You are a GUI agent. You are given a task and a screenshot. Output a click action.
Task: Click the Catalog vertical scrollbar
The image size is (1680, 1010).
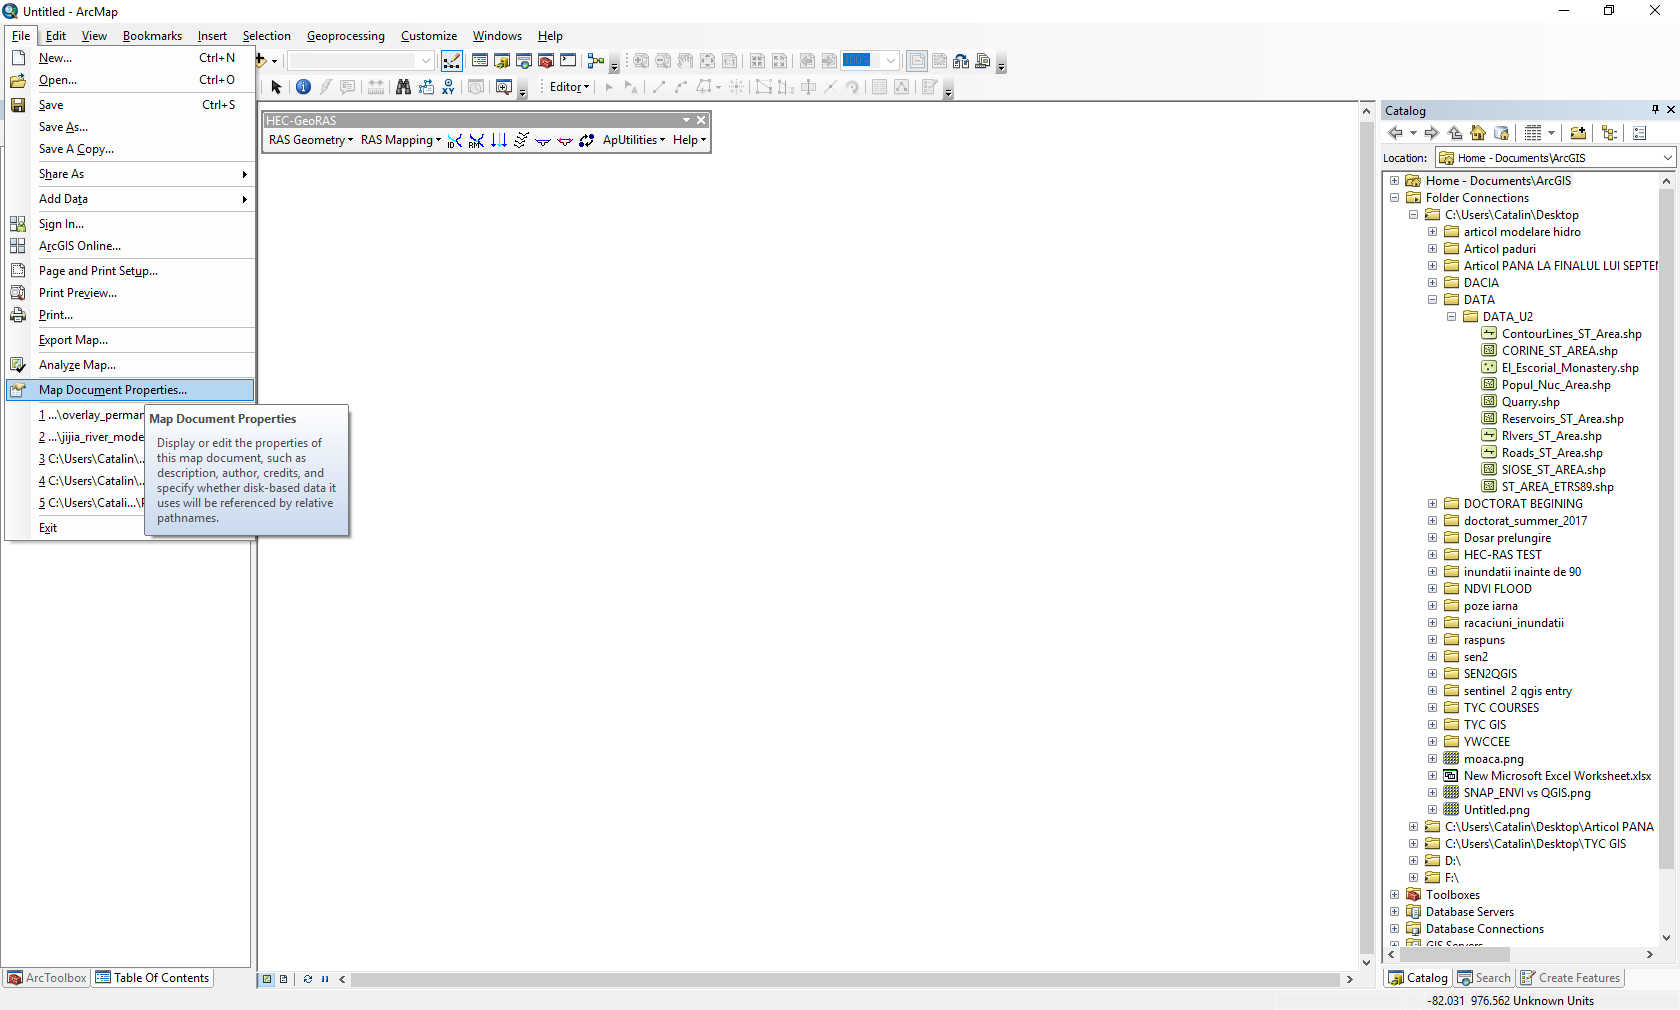point(1666,560)
